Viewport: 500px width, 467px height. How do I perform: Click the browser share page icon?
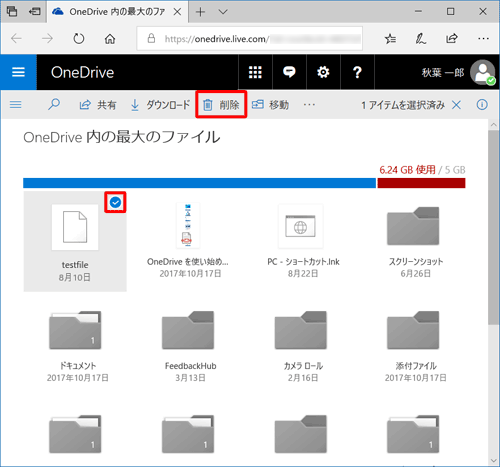pyautogui.click(x=452, y=39)
